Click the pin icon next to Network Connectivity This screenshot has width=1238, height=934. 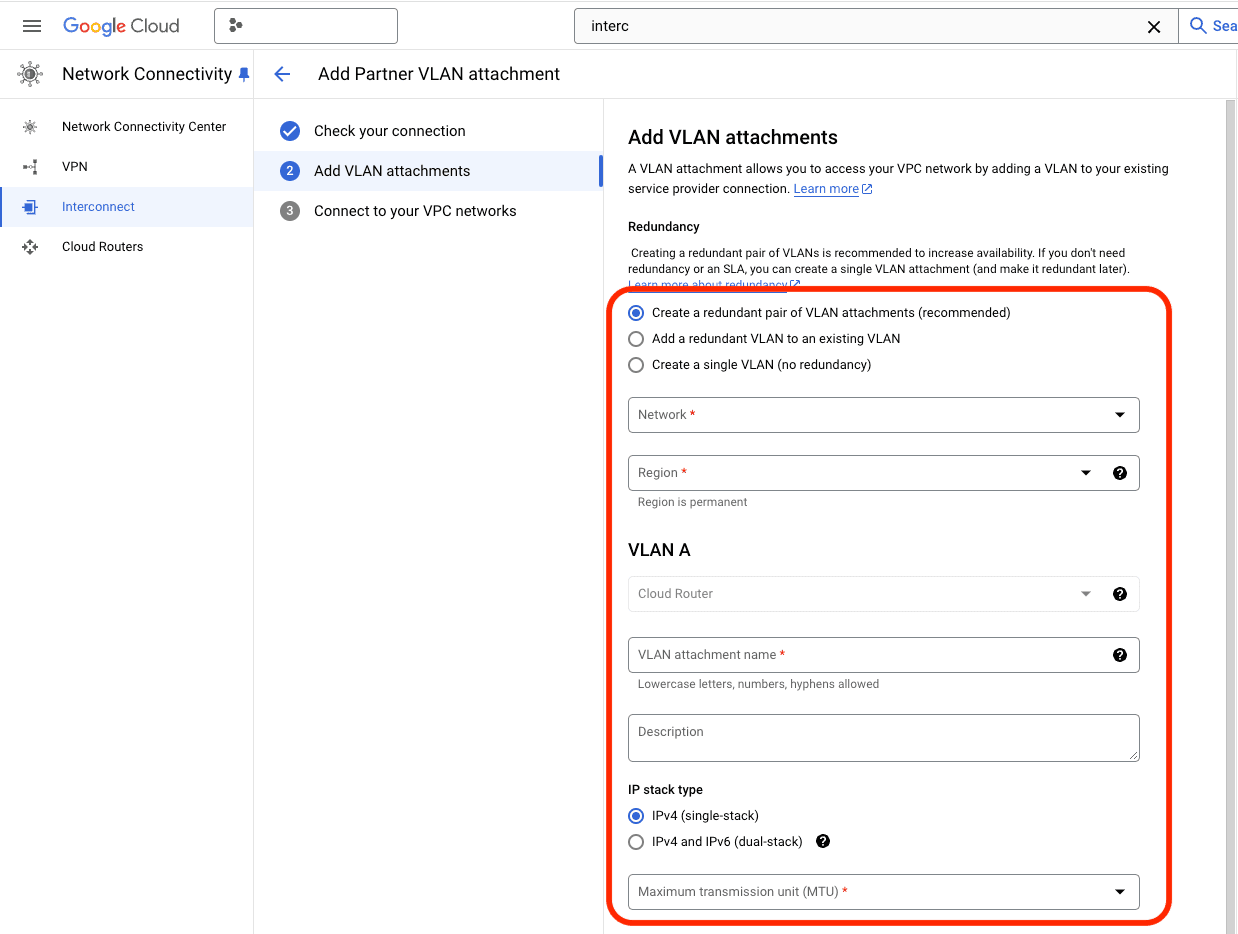[243, 73]
